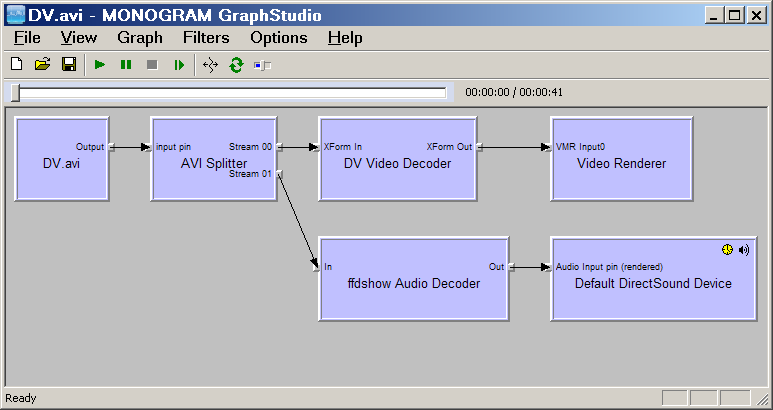Image resolution: width=773 pixels, height=410 pixels.
Task: Open the Options menu
Action: coord(279,38)
